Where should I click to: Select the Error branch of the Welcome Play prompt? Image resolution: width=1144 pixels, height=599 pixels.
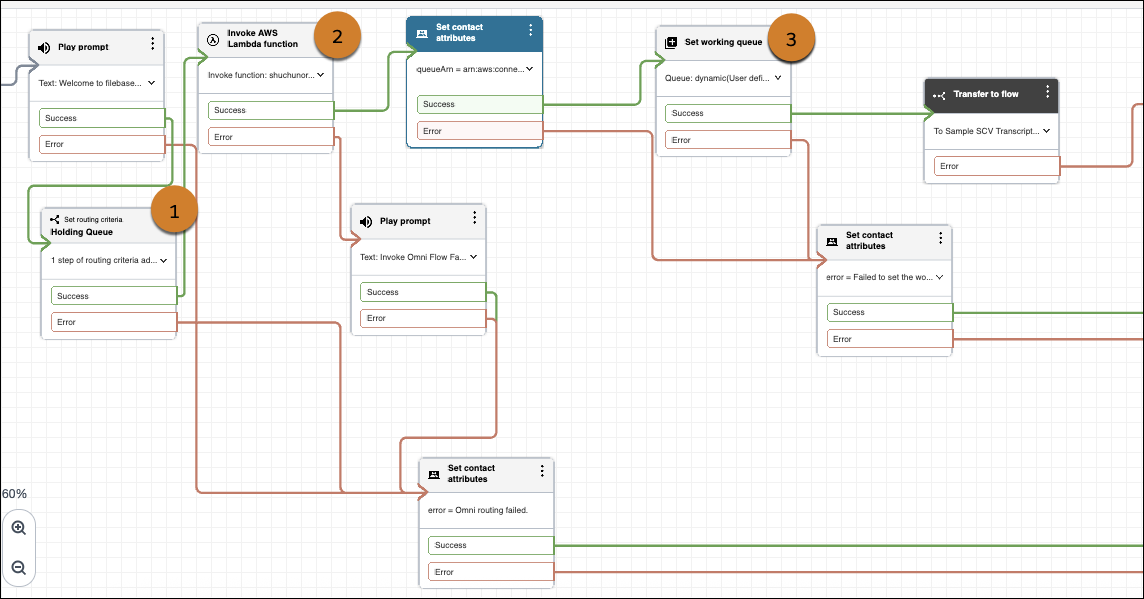point(102,144)
